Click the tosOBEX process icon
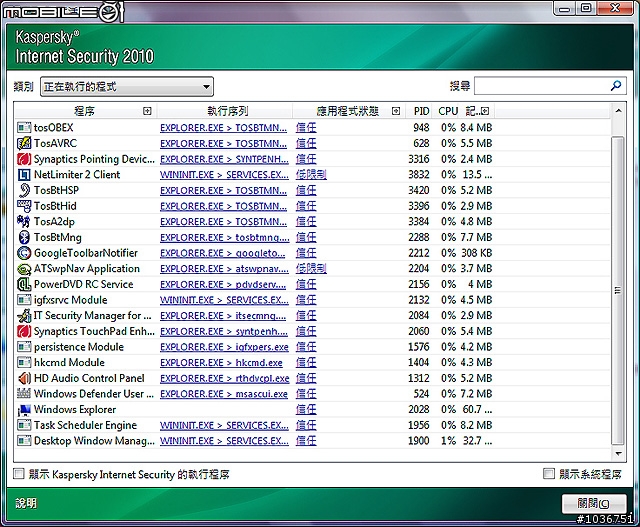This screenshot has height=527, width=640. click(24, 128)
